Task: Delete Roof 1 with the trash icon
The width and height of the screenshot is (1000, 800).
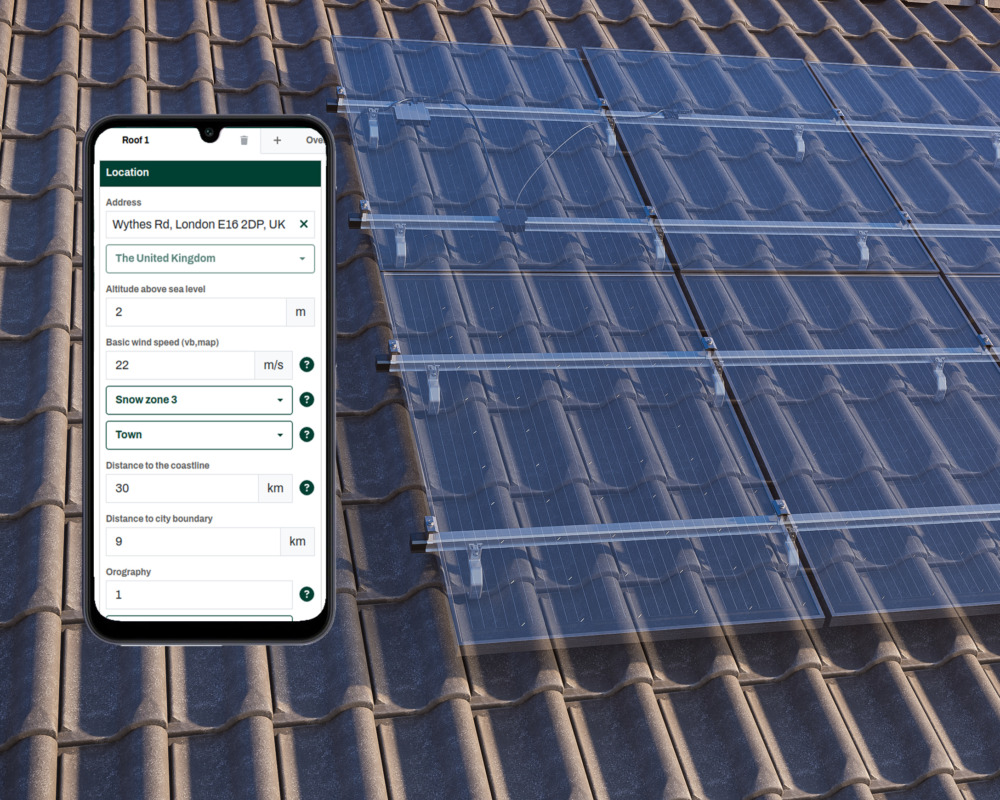Action: tap(244, 140)
